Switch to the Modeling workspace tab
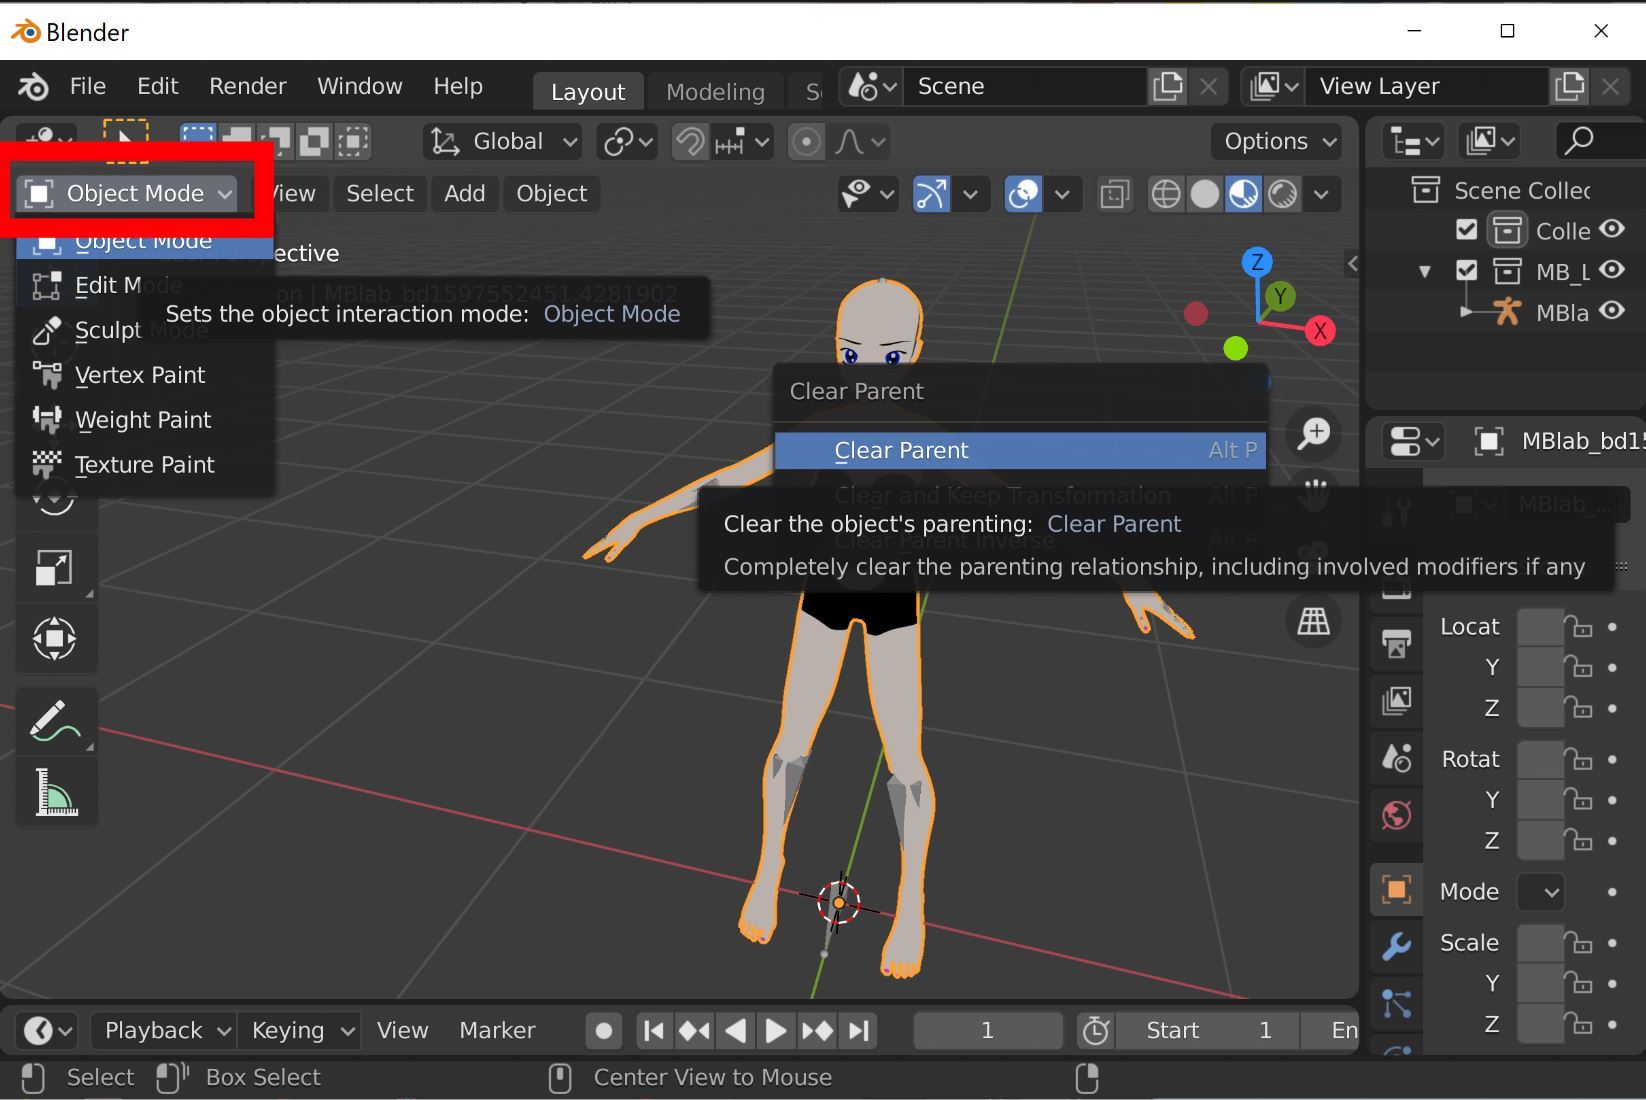1646x1100 pixels. coord(715,91)
